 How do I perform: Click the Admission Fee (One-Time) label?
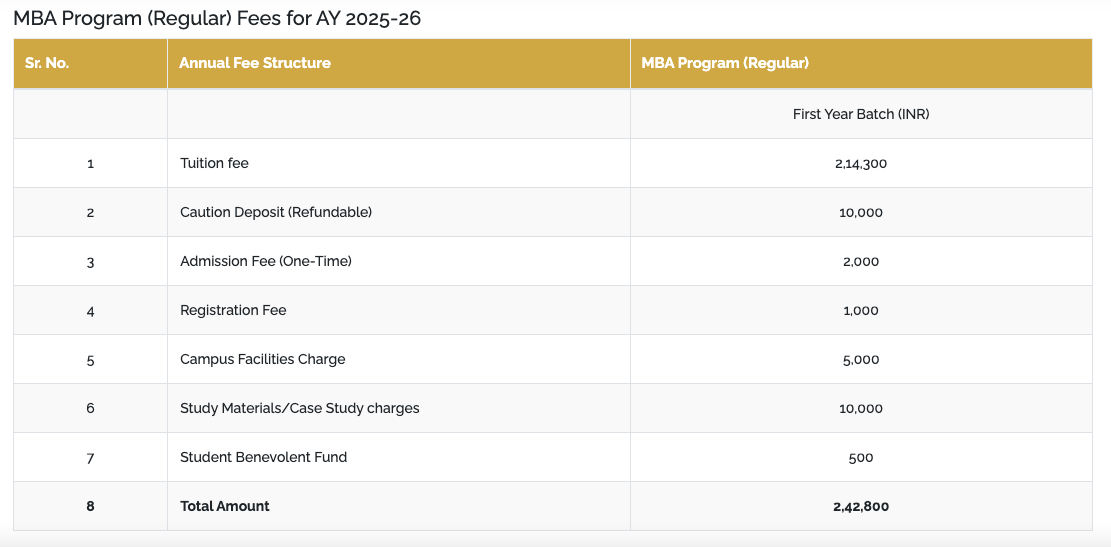(x=266, y=261)
